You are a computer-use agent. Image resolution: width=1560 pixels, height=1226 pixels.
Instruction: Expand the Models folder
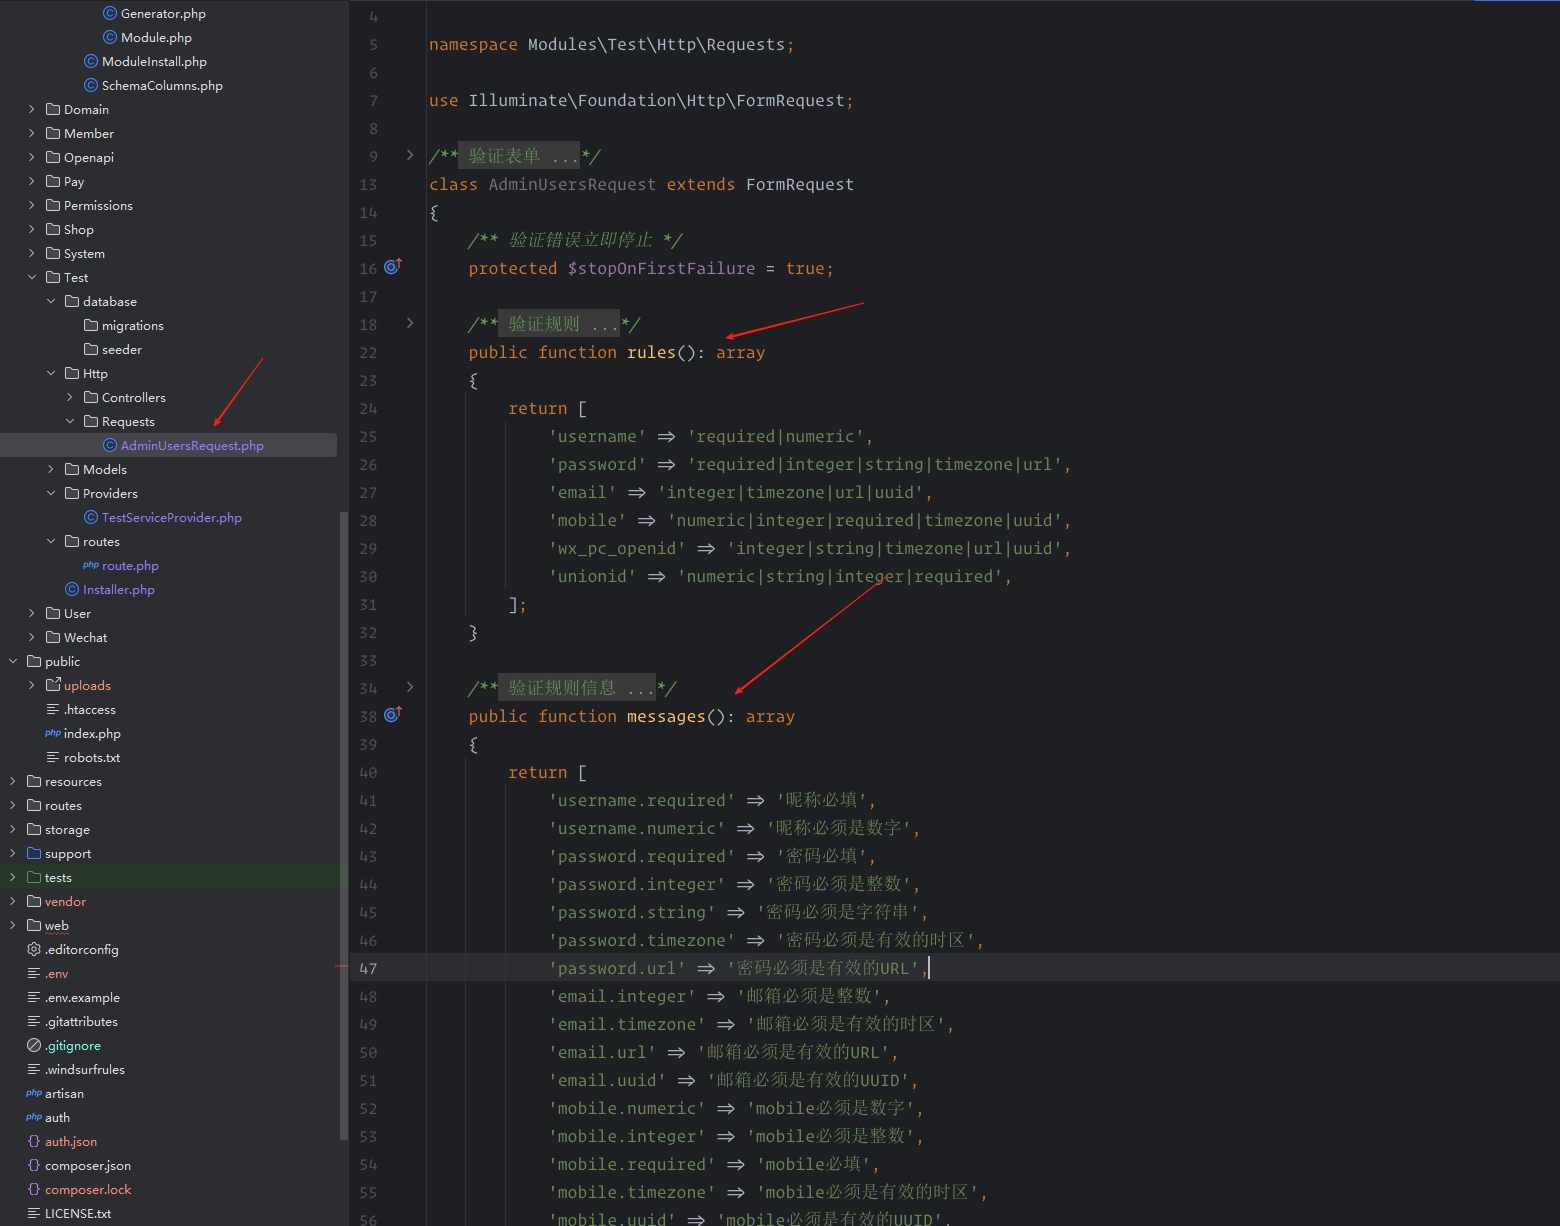pyautogui.click(x=51, y=469)
